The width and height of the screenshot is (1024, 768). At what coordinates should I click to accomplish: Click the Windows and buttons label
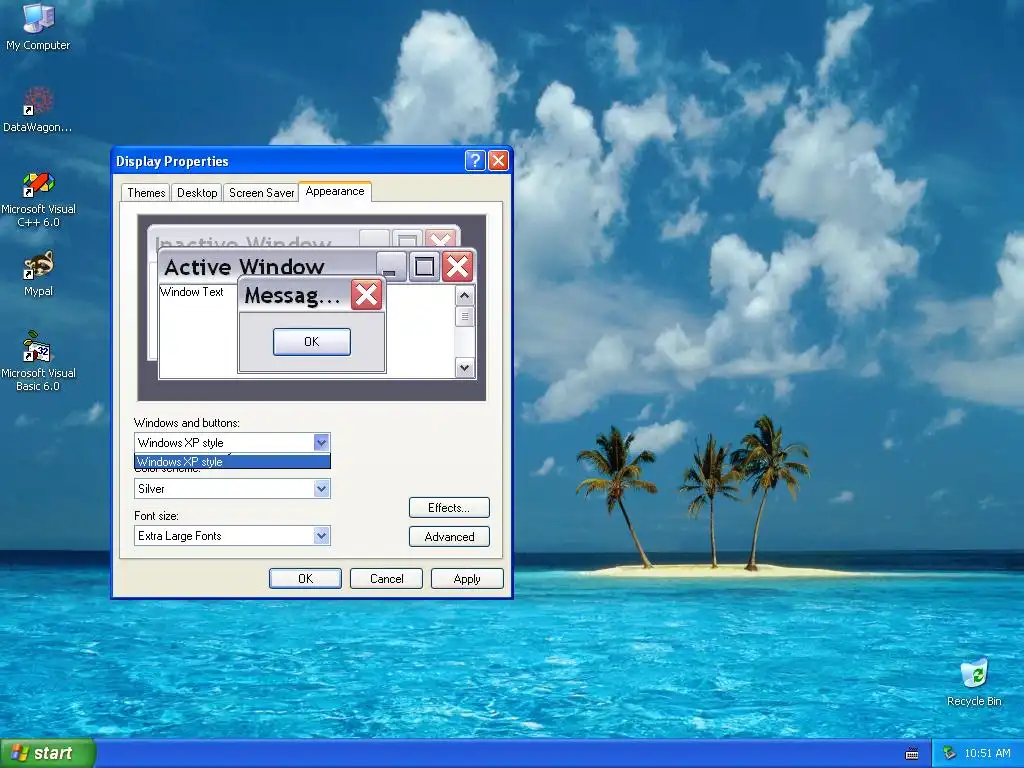click(187, 423)
